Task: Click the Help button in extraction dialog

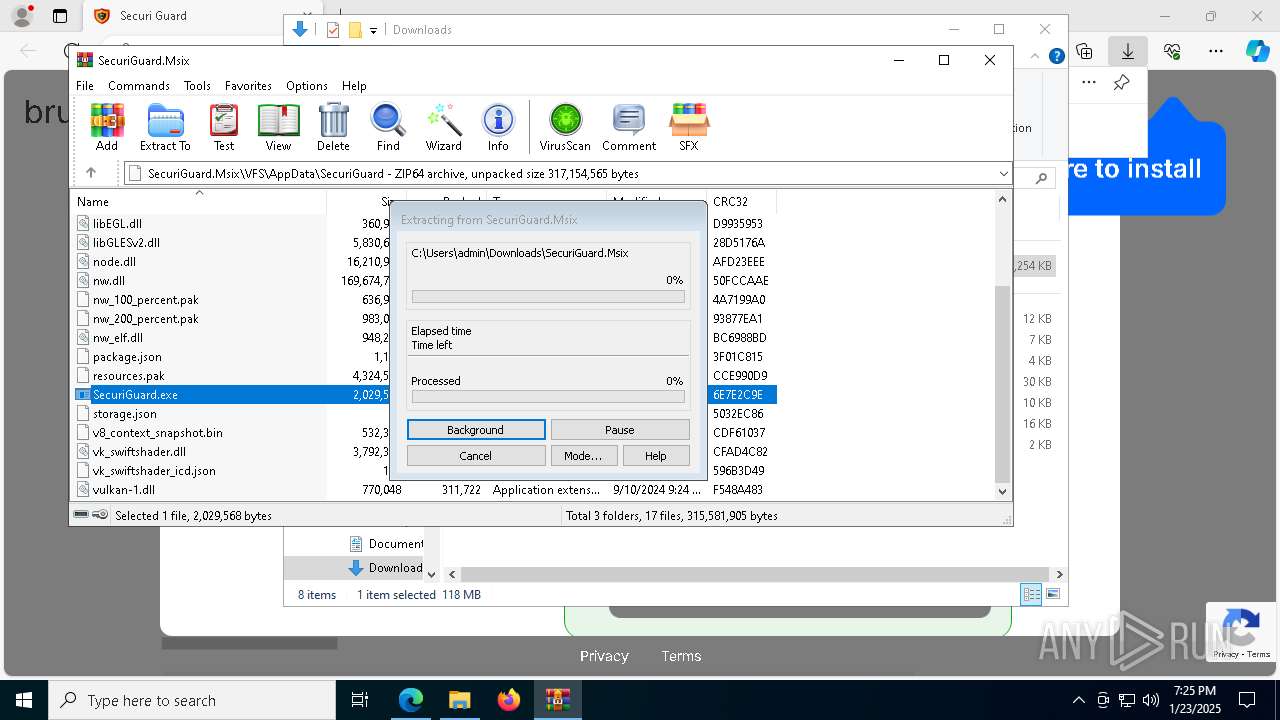Action: tap(656, 456)
